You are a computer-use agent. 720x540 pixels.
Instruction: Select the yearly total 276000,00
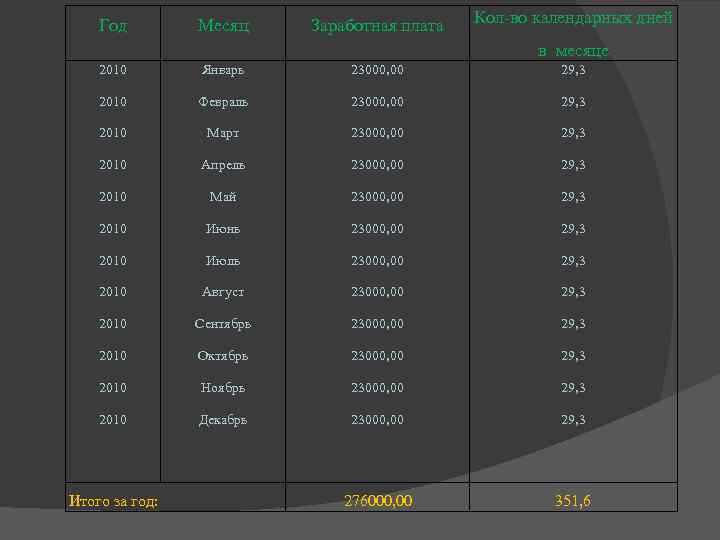point(378,501)
